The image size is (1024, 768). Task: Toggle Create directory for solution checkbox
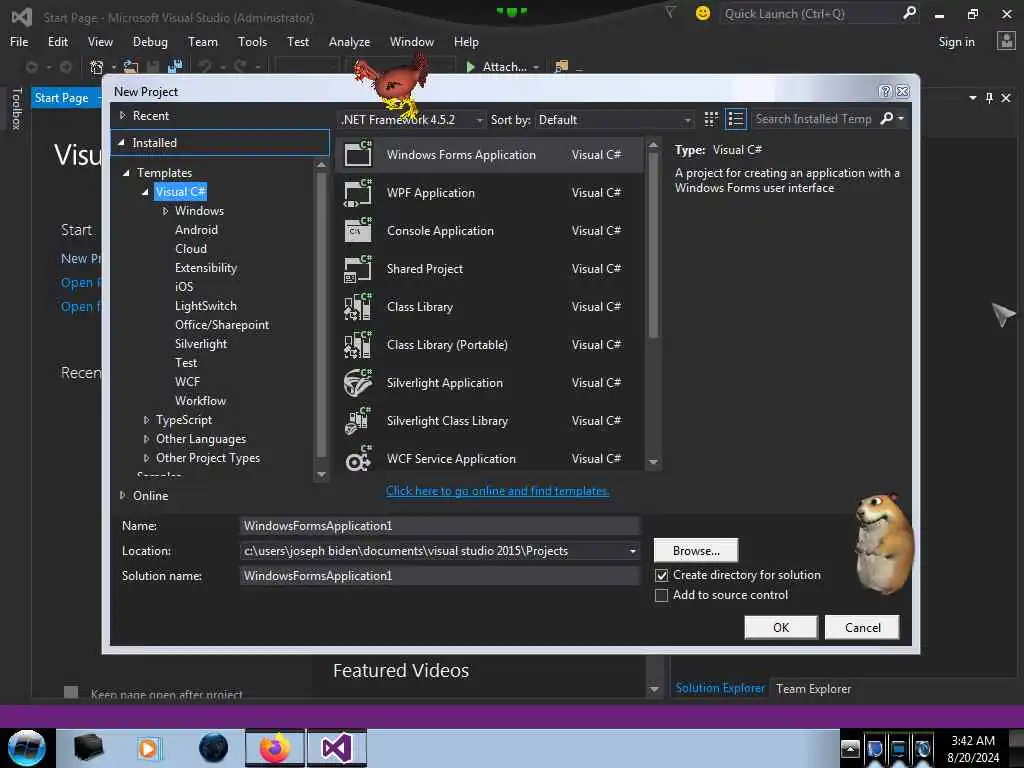click(662, 575)
